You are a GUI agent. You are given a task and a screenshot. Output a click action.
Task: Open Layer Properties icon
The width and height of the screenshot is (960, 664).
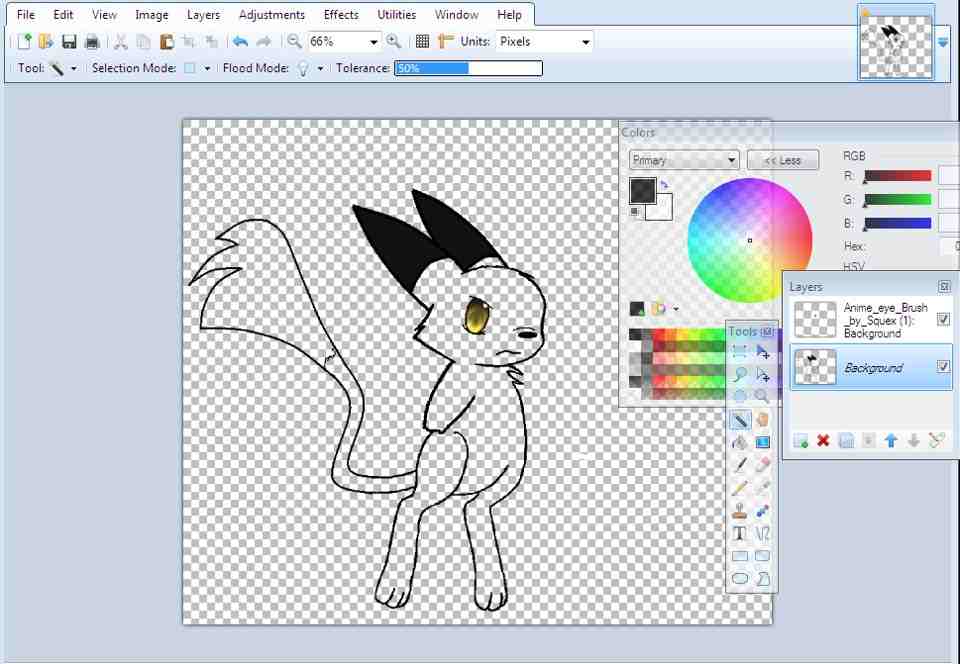pos(937,441)
